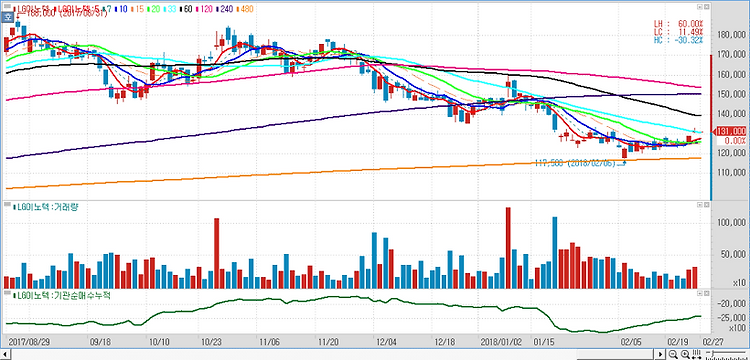Click the 50,000 volume axis label
The width and height of the screenshot is (750, 360).
coord(733,254)
